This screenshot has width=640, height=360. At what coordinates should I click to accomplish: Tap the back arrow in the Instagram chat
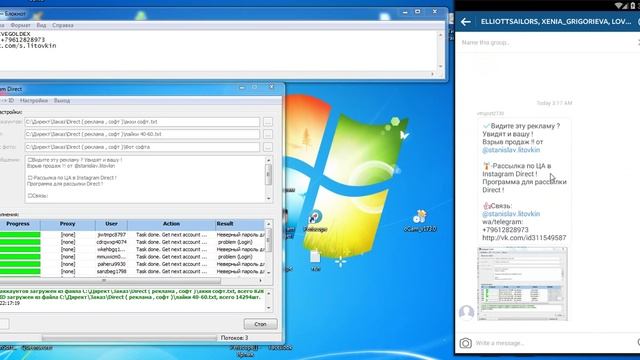coord(466,22)
